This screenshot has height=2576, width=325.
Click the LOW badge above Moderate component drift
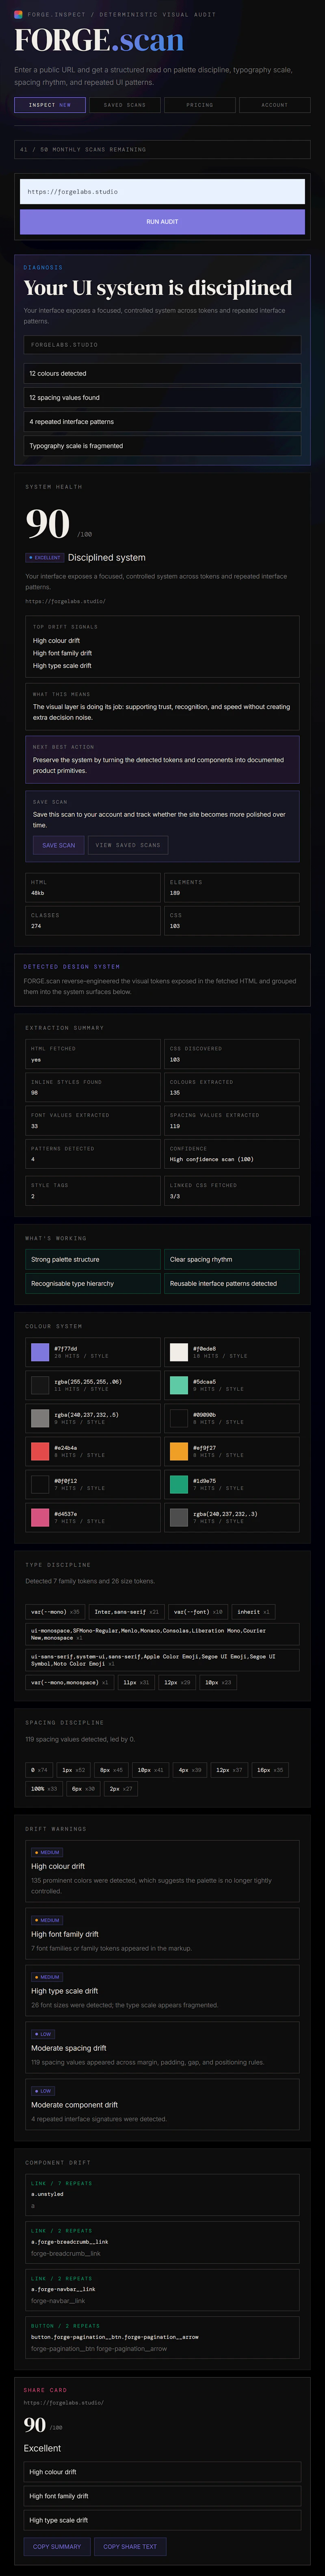[43, 2091]
